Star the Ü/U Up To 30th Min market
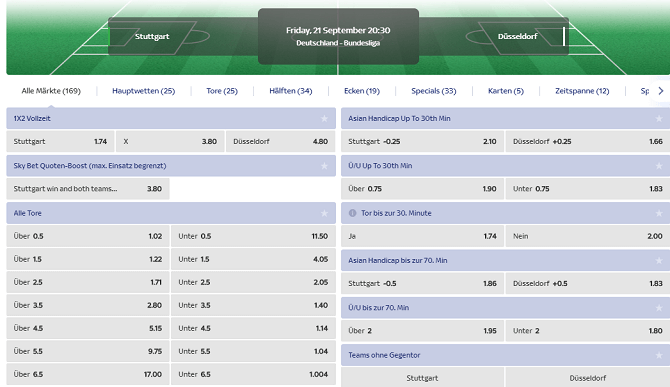 pos(659,166)
